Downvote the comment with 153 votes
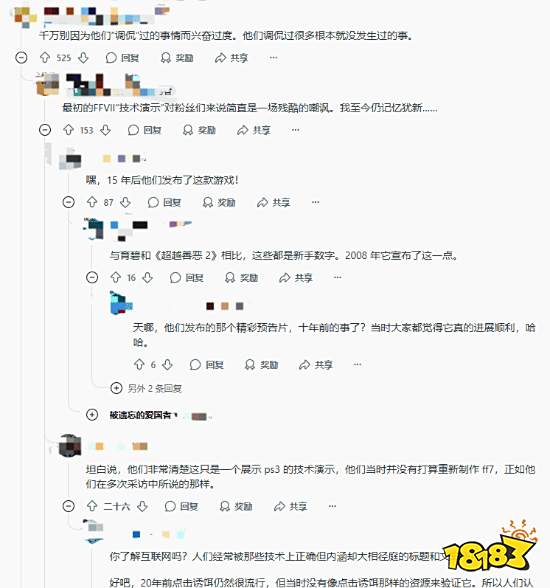Viewport: 550px width, 588px height. tap(106, 130)
